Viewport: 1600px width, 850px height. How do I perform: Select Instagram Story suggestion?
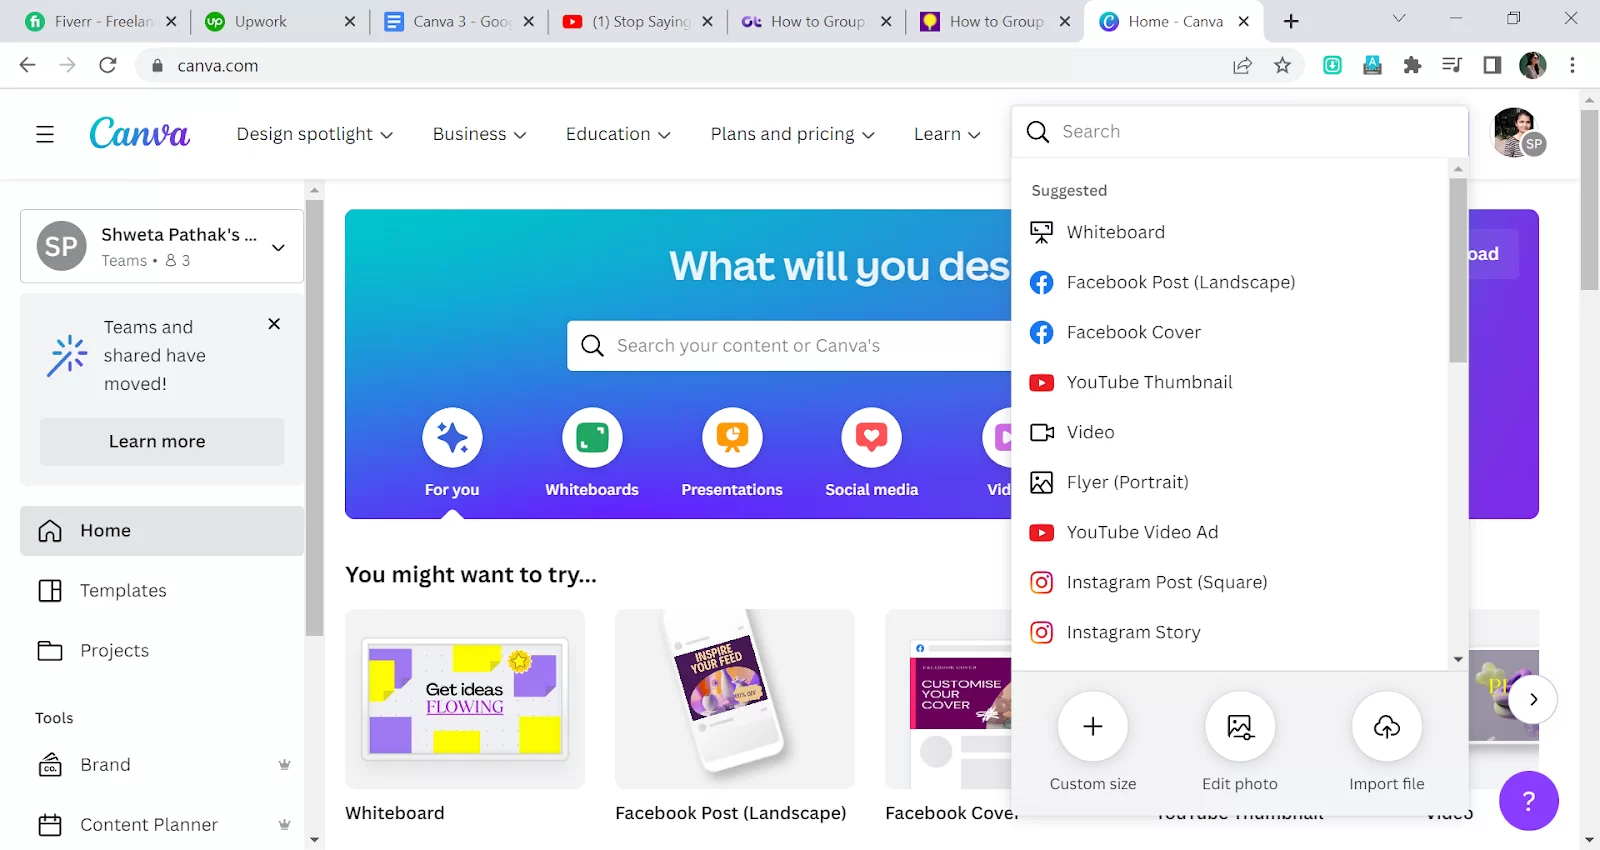1230,632
